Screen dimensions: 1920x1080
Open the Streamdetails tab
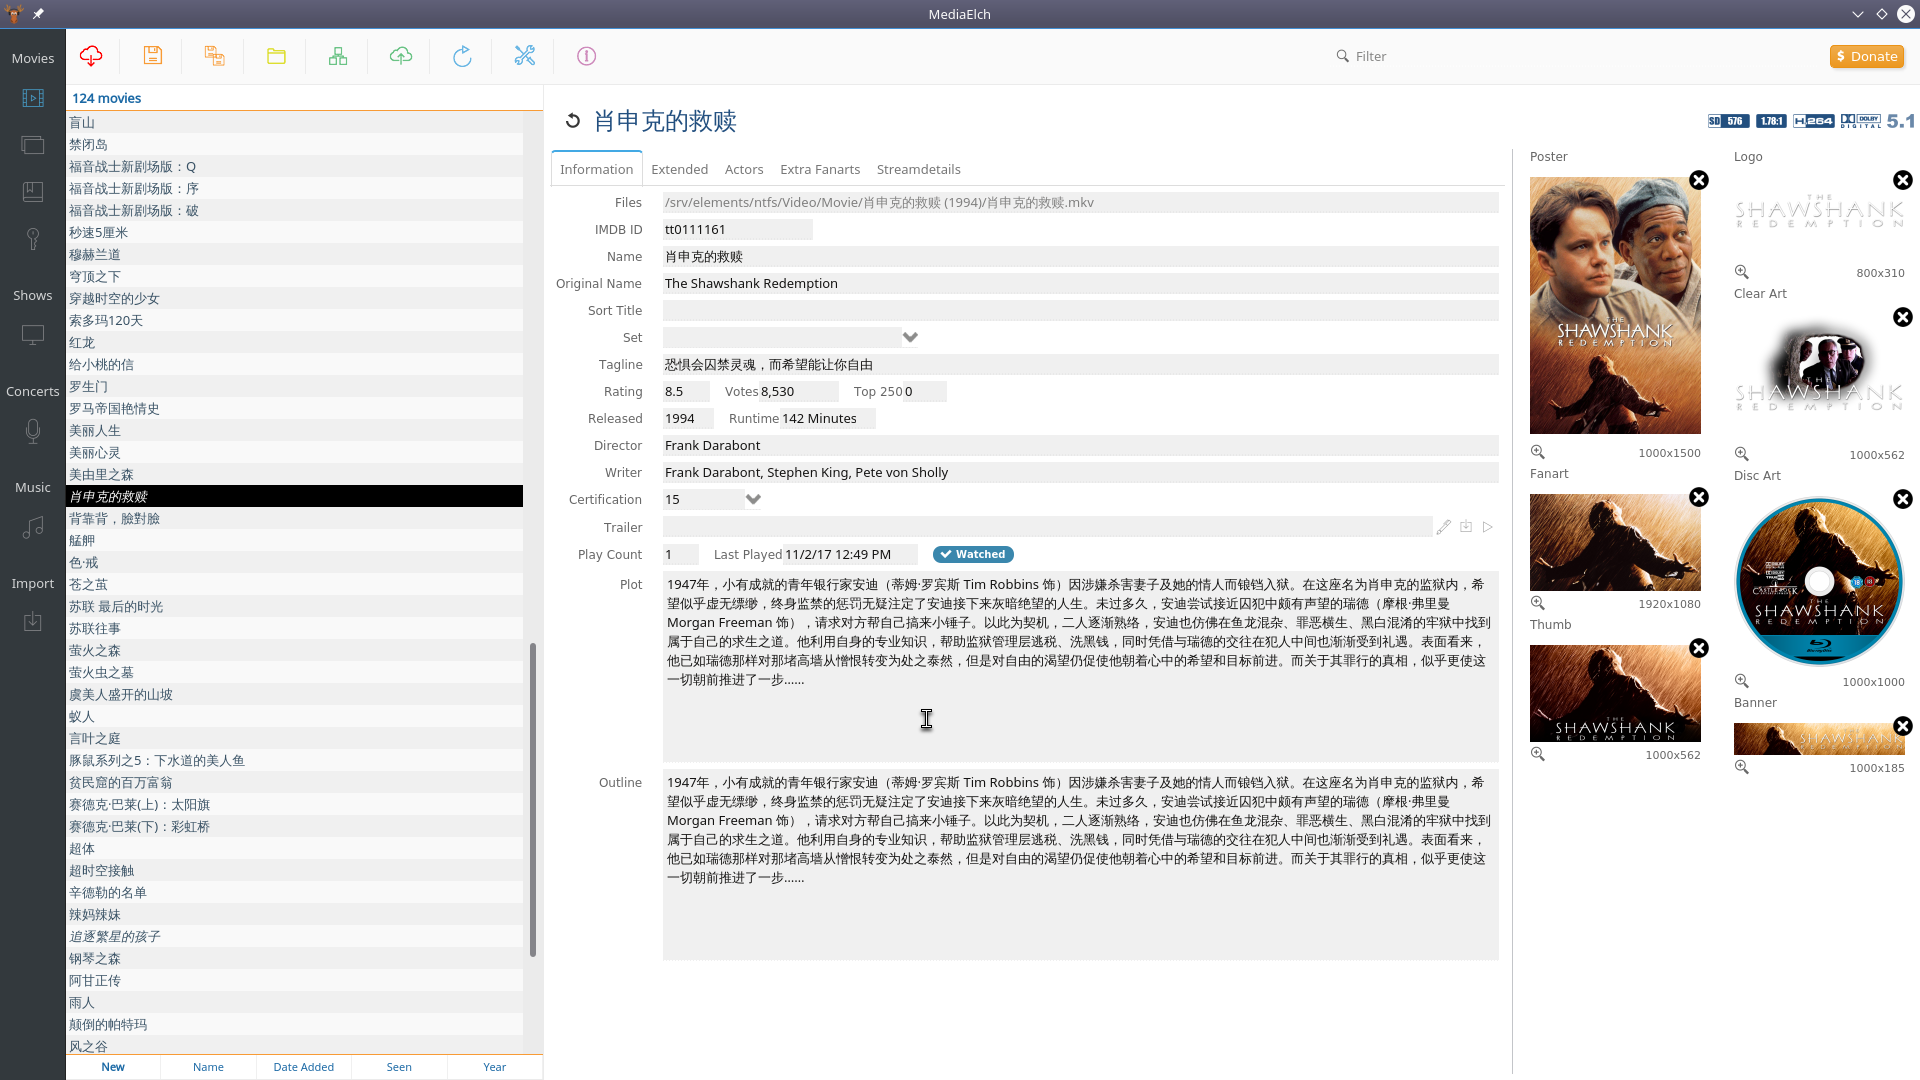918,169
